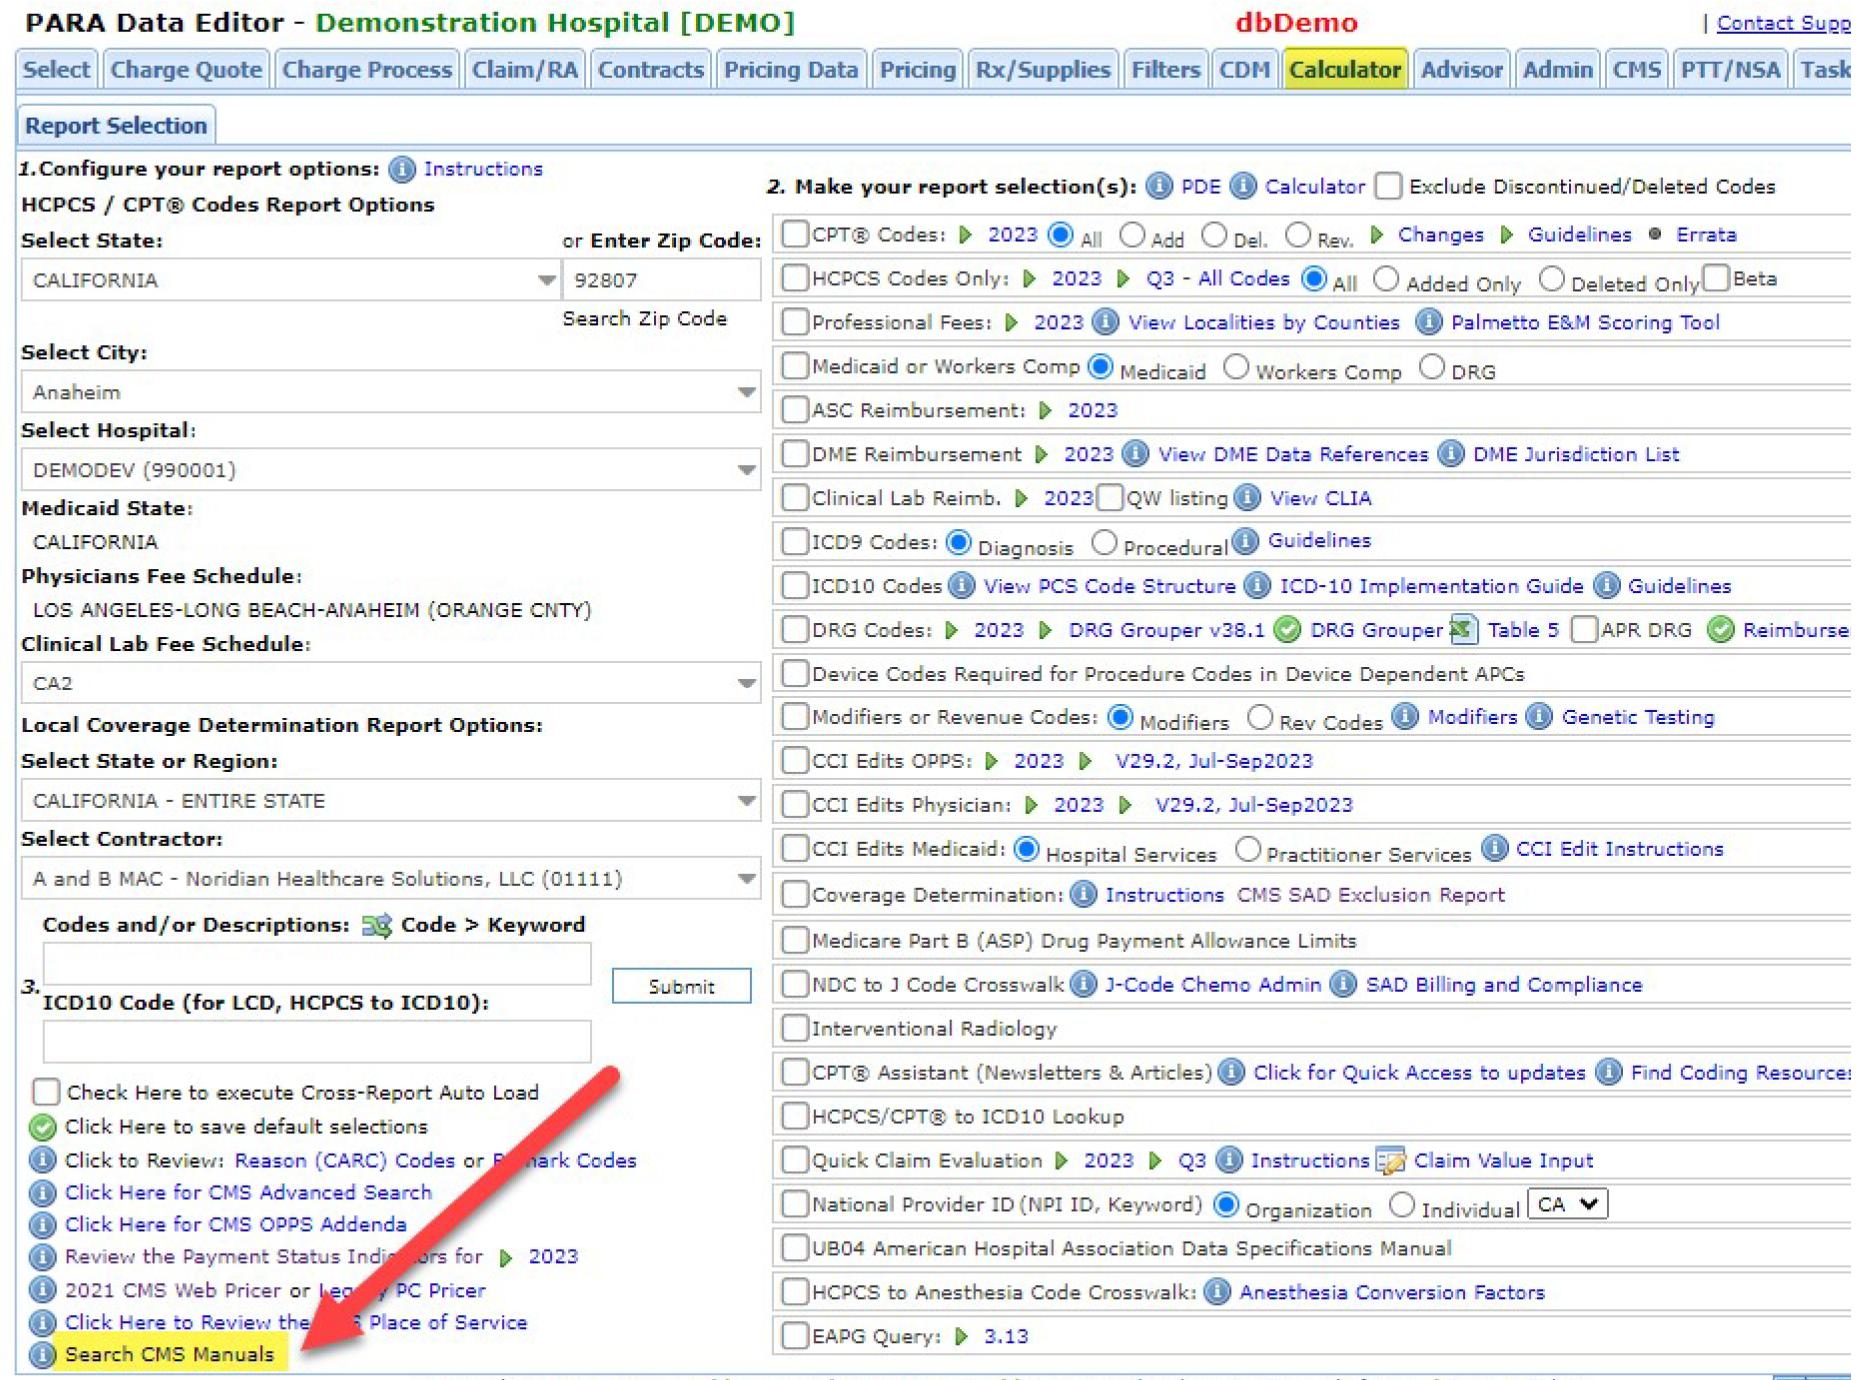Click green check icon before Reimbursement link
The height and width of the screenshot is (1380, 1872).
click(x=1721, y=631)
